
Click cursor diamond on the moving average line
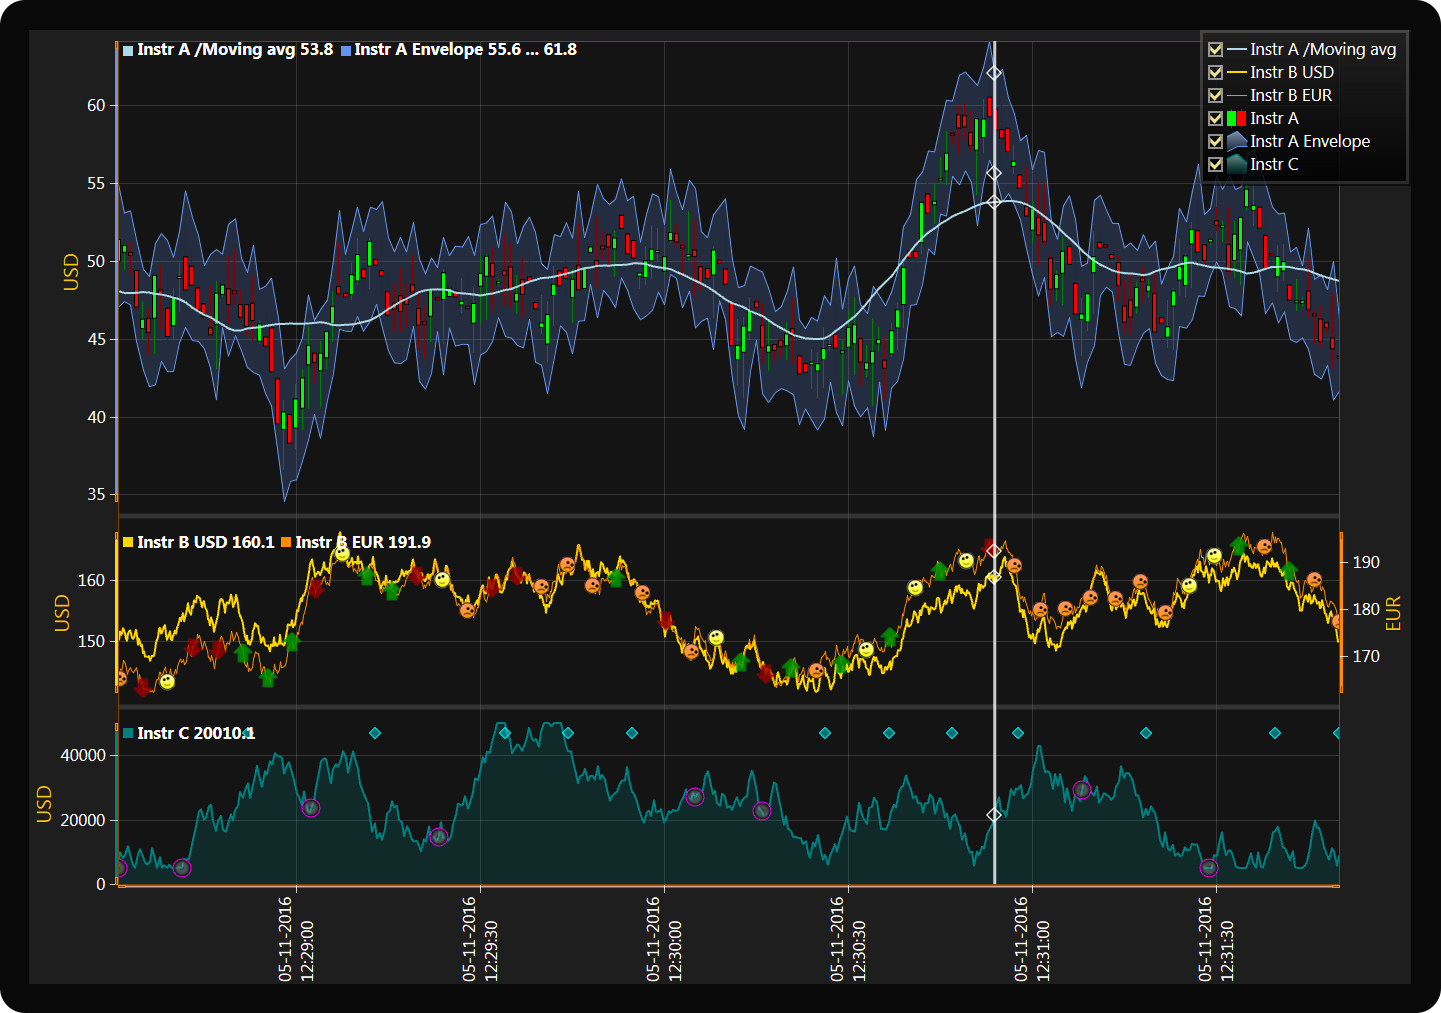tap(994, 202)
